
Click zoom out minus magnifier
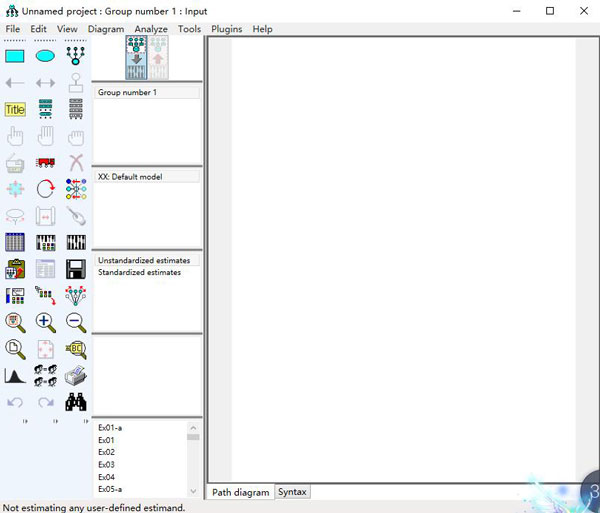pyautogui.click(x=76, y=323)
